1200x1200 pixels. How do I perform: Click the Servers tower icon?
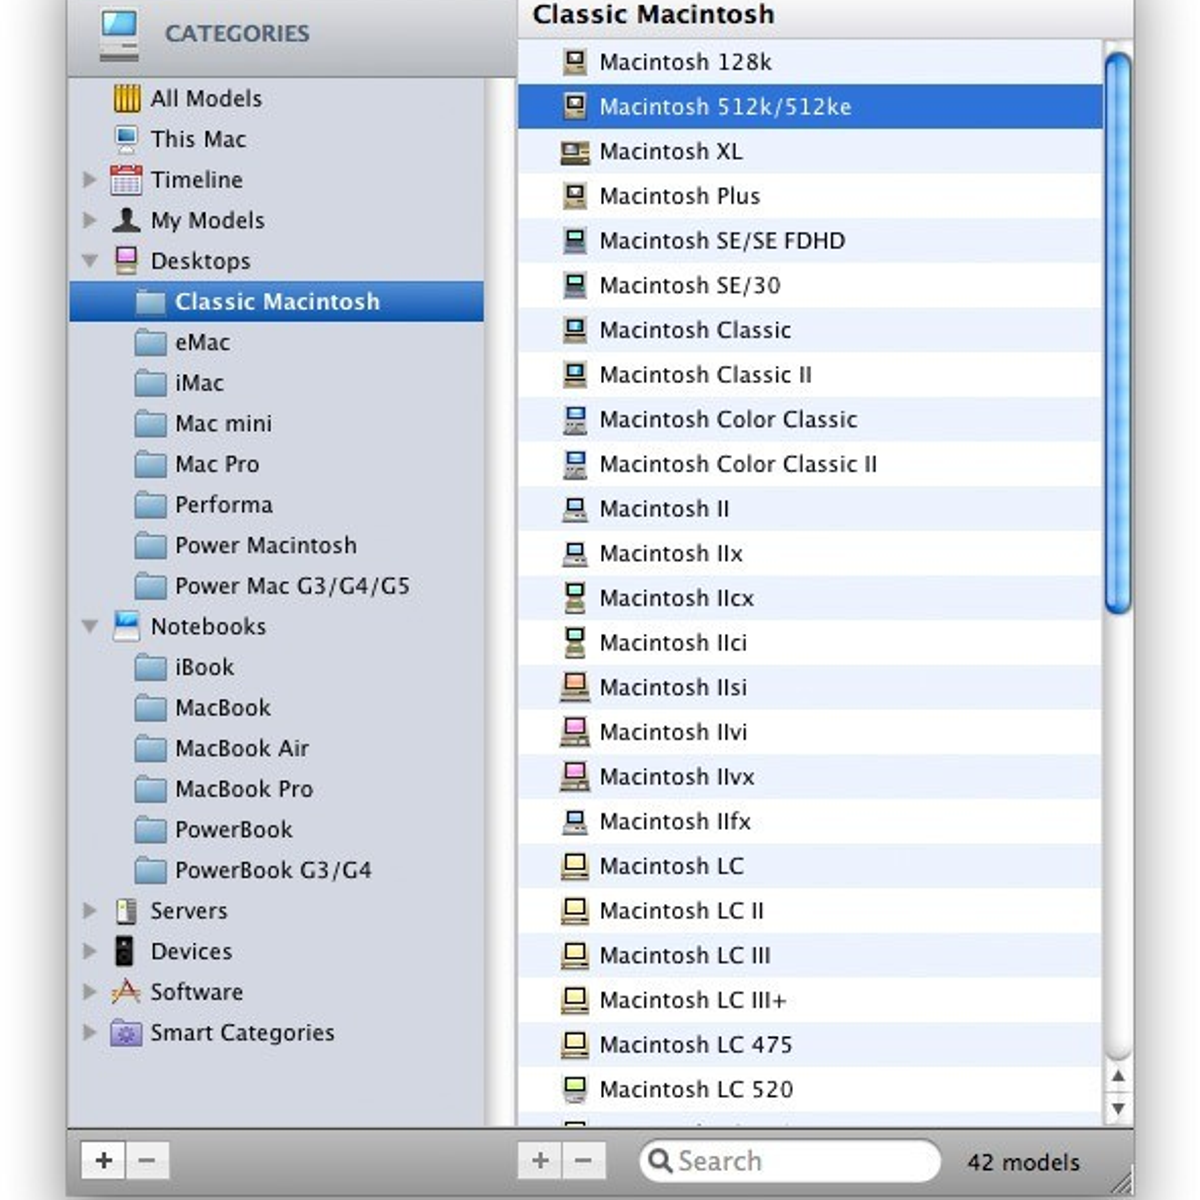[126, 911]
